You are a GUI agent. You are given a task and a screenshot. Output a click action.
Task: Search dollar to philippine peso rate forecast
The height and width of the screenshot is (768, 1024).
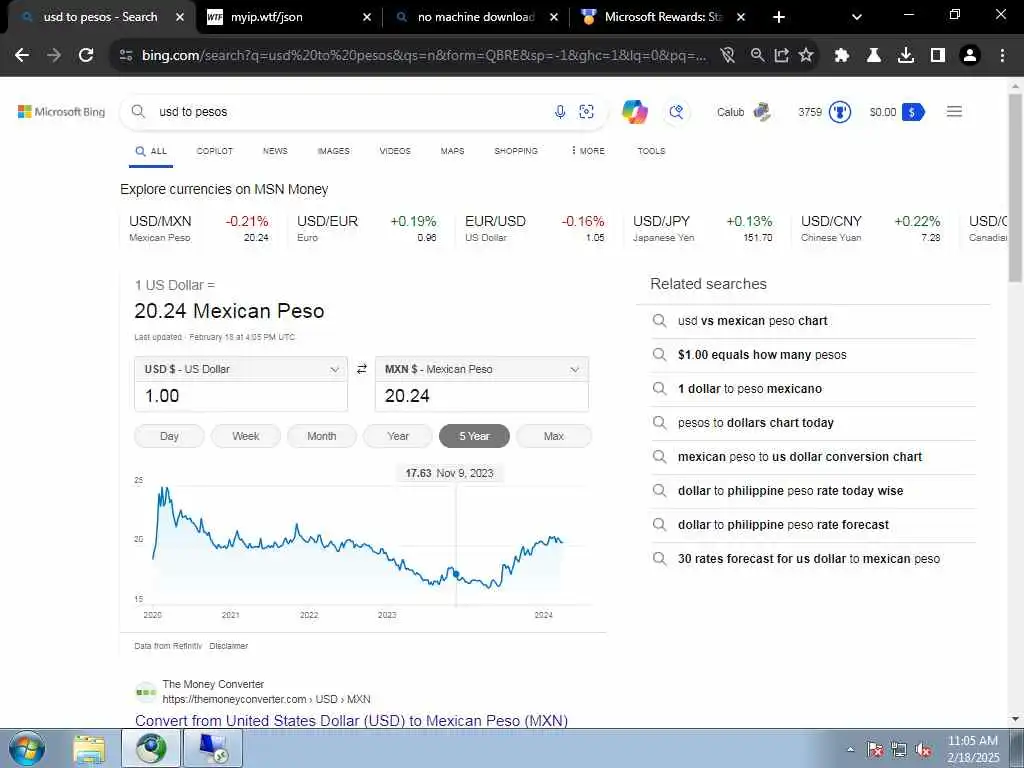pyautogui.click(x=783, y=524)
